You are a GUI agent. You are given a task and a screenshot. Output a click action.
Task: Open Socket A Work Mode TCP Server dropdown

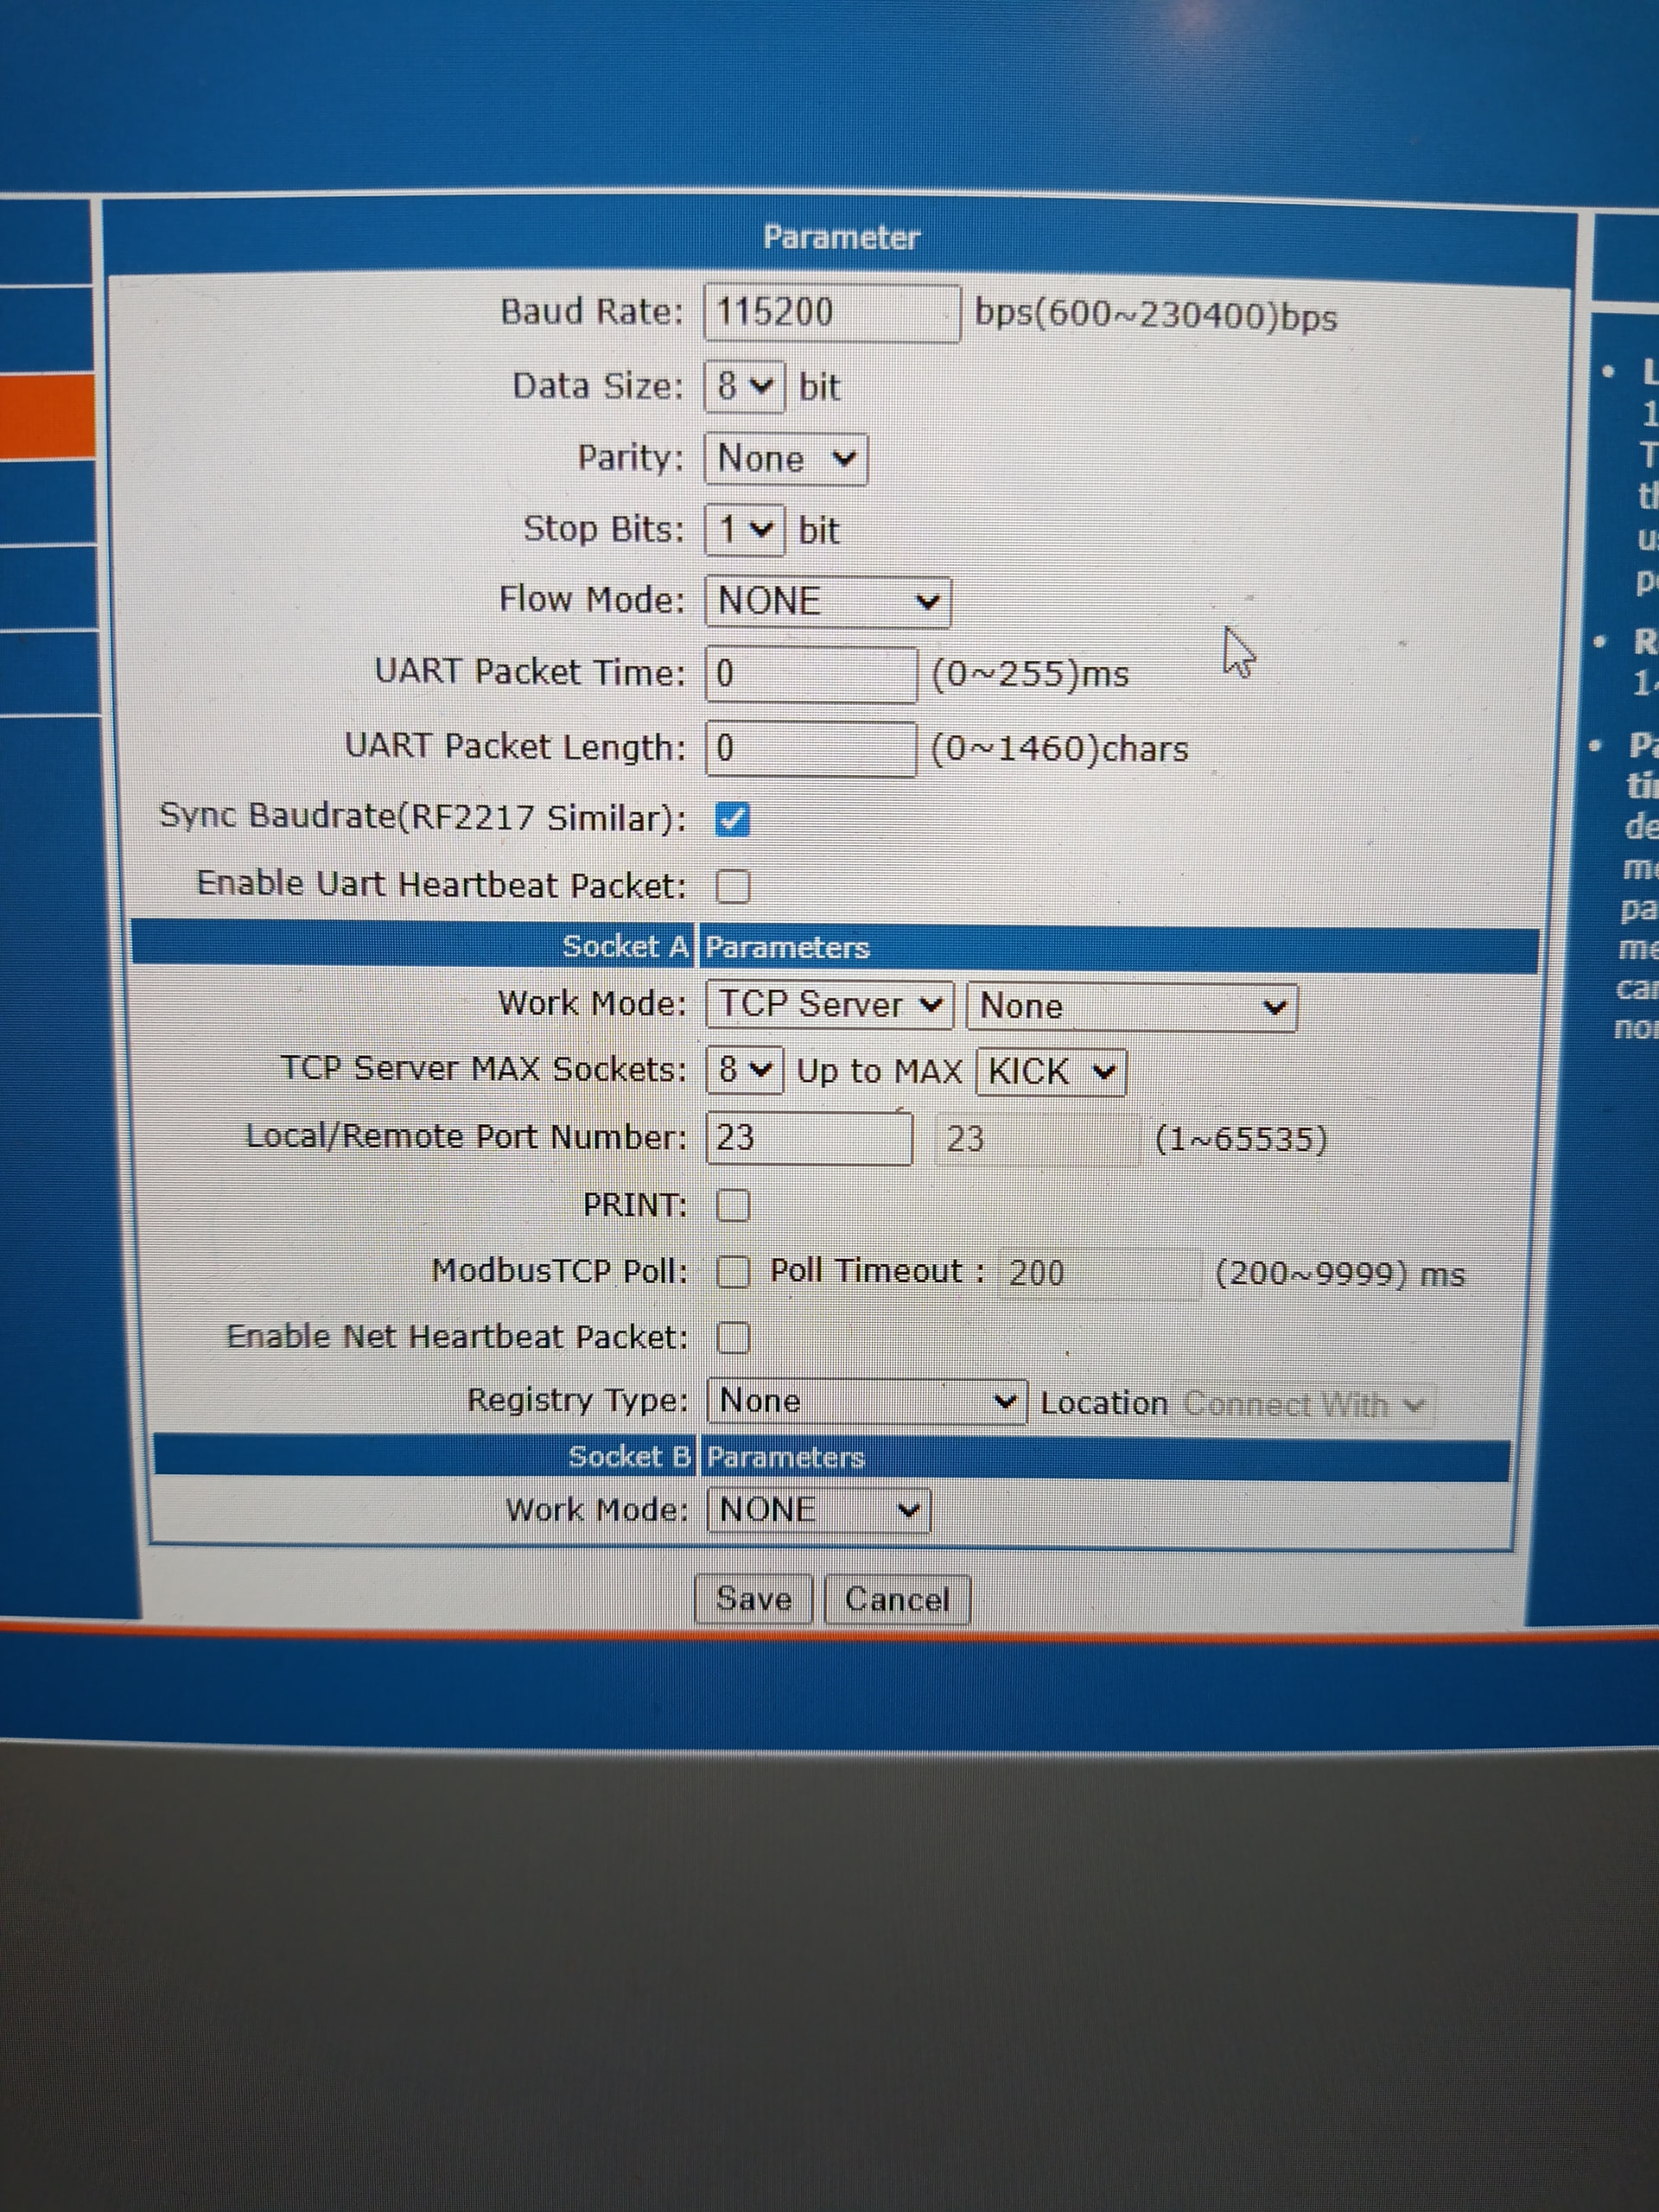coord(829,1004)
